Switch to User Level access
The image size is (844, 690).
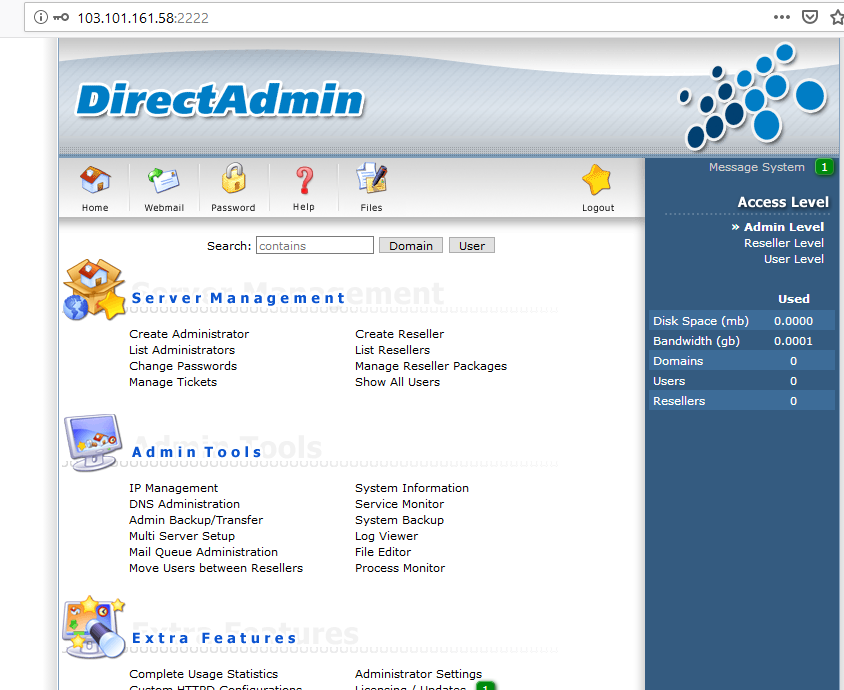click(793, 259)
